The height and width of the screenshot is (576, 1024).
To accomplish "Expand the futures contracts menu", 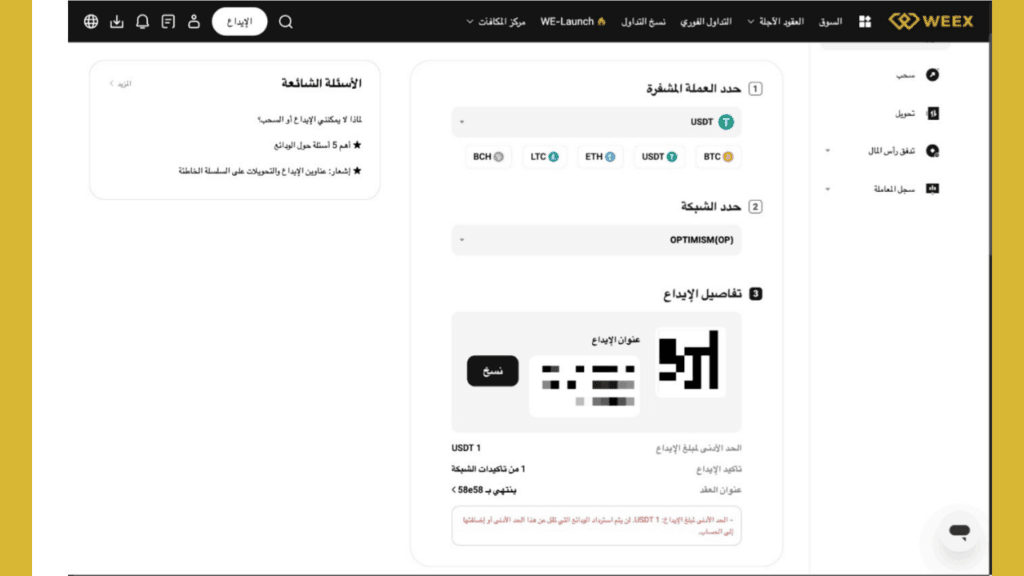I will tap(775, 22).
